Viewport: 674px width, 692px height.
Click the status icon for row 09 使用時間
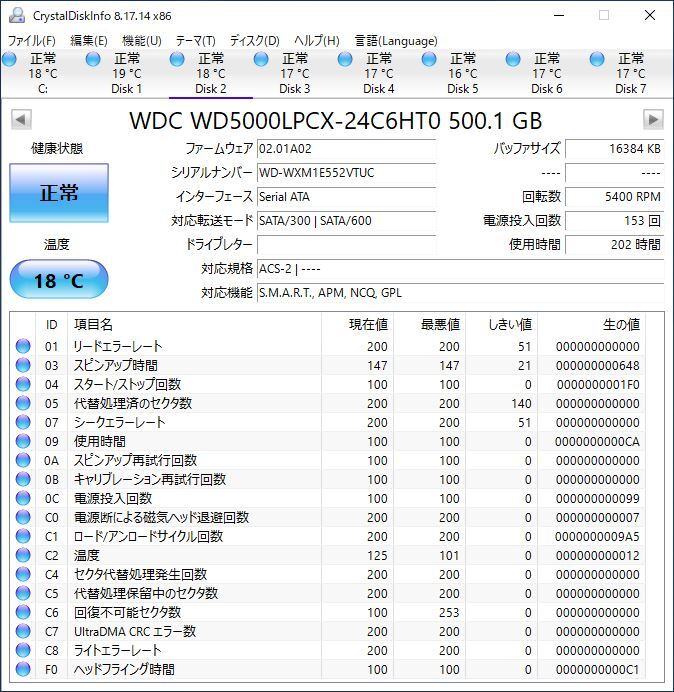tap(23, 441)
